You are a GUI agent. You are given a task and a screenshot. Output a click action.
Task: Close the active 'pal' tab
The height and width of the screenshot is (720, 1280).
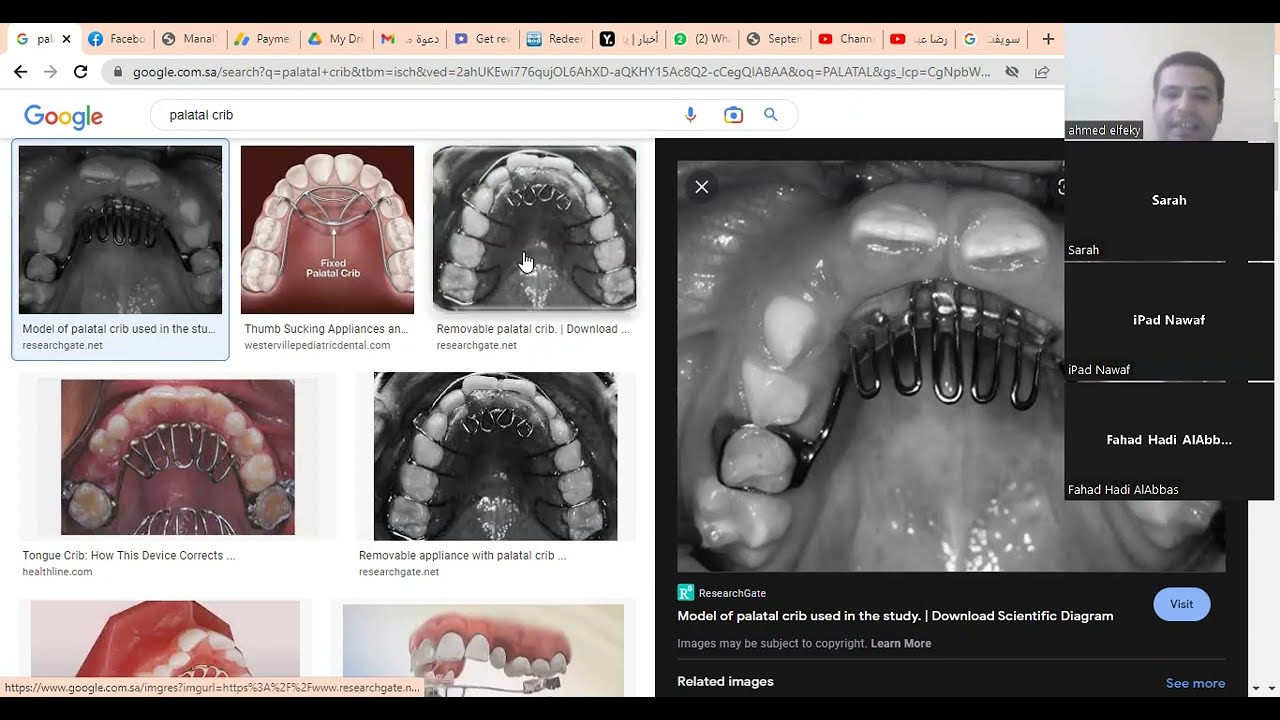coord(66,39)
